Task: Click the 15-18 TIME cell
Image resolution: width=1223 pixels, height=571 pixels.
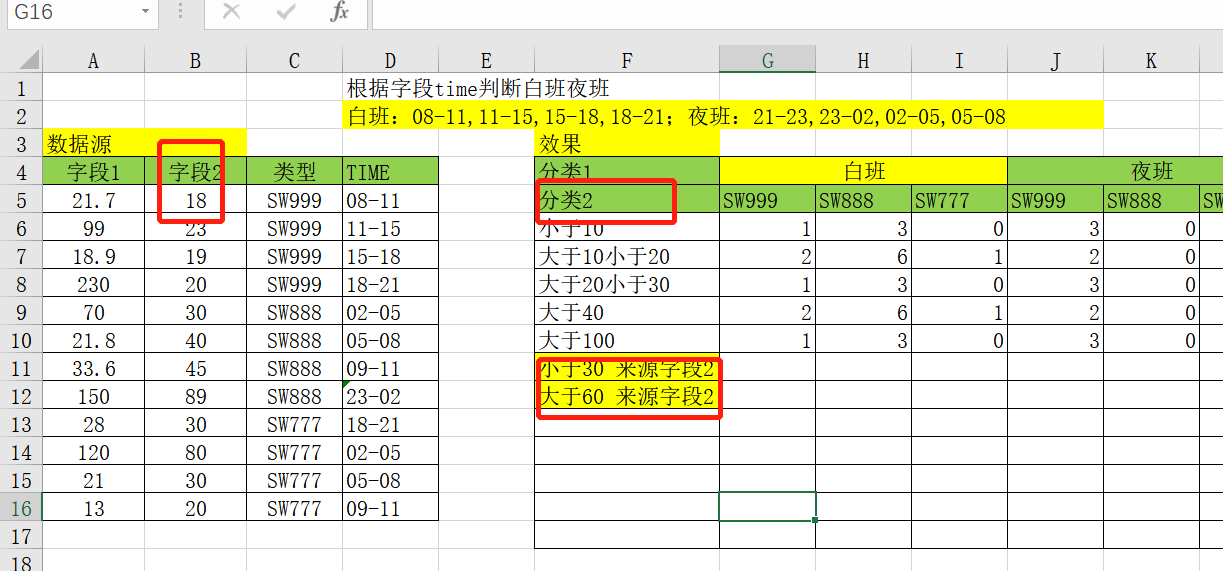Action: (x=390, y=256)
